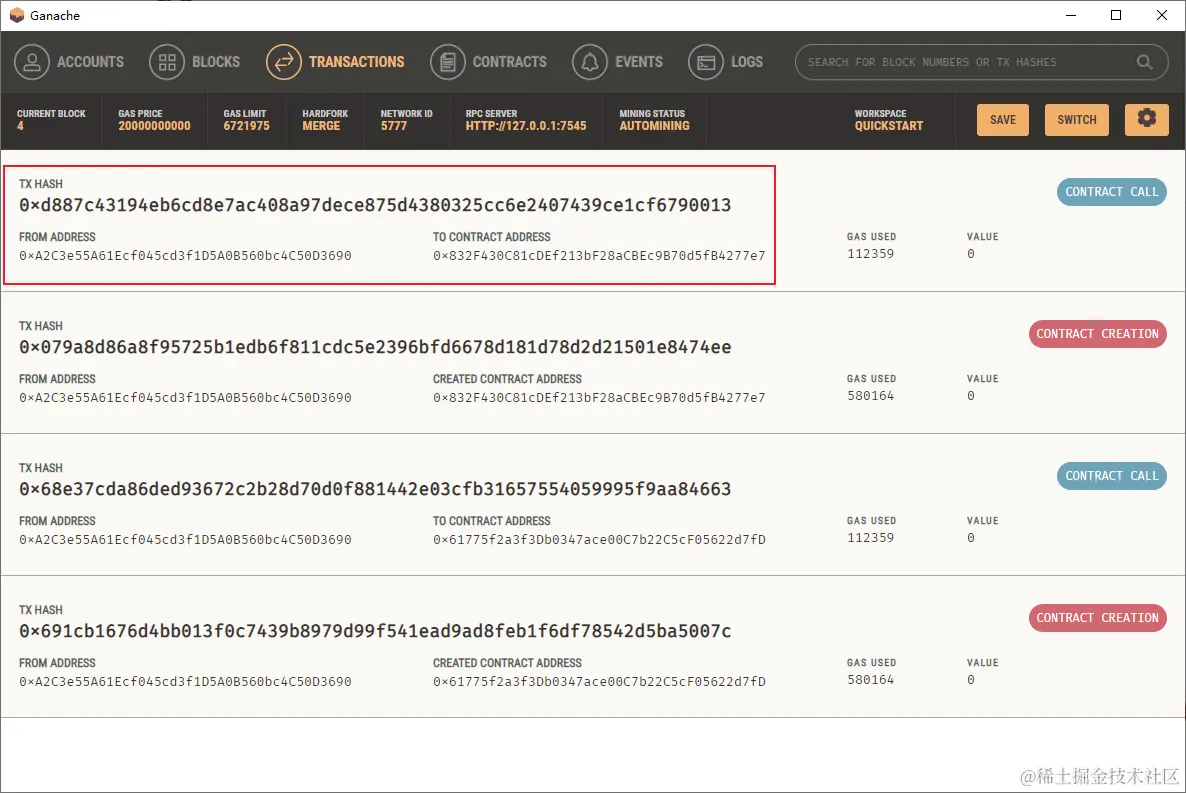
Task: Click gas used 112359 in first row
Action: 871,254
